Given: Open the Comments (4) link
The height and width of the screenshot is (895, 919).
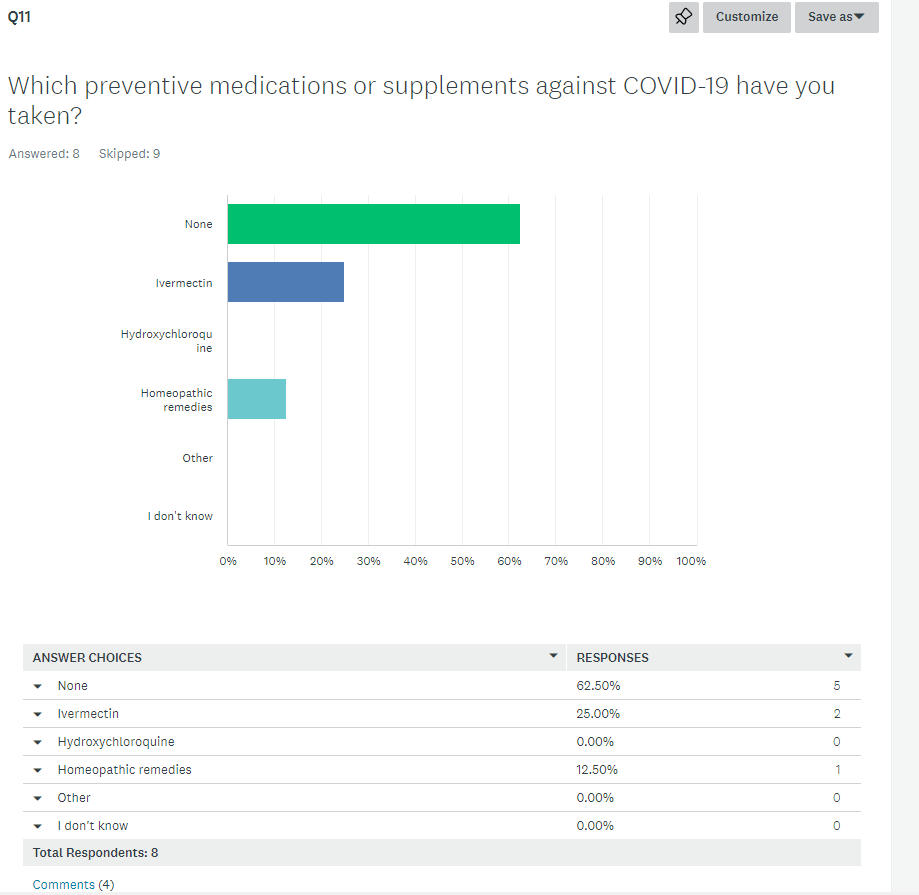Looking at the screenshot, I should pos(73,885).
